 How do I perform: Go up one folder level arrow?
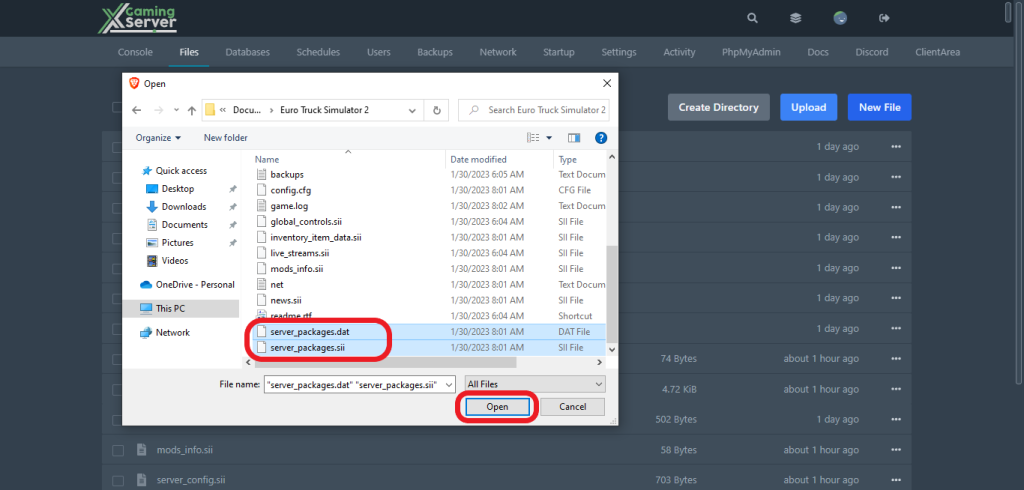(191, 110)
